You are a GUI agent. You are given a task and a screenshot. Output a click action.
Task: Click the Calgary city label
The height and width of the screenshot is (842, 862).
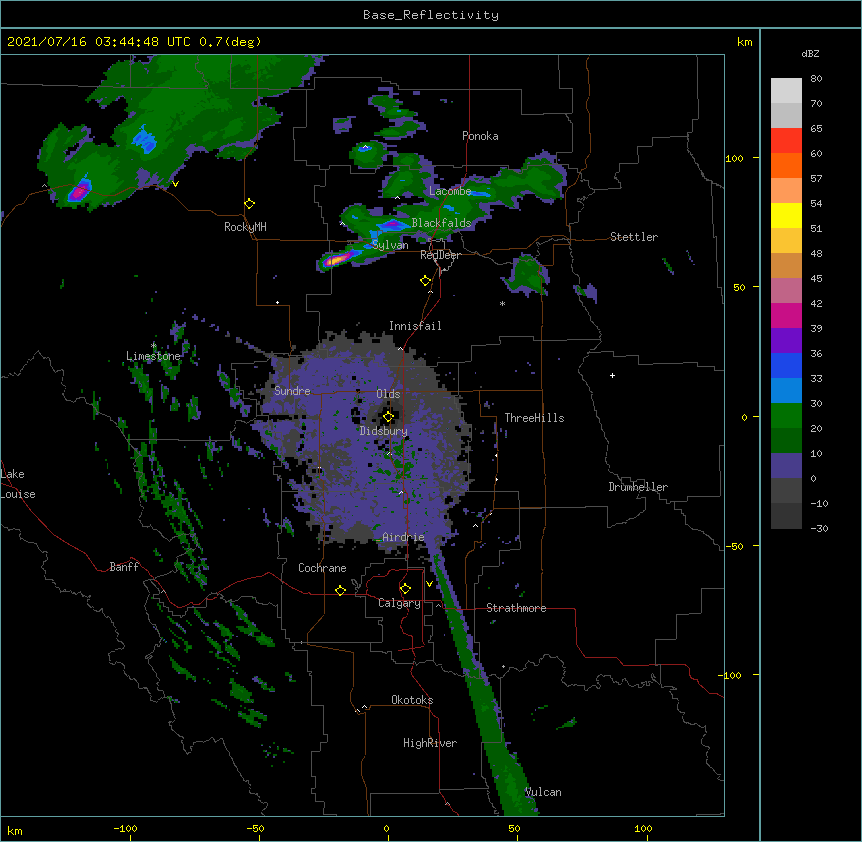click(x=399, y=603)
